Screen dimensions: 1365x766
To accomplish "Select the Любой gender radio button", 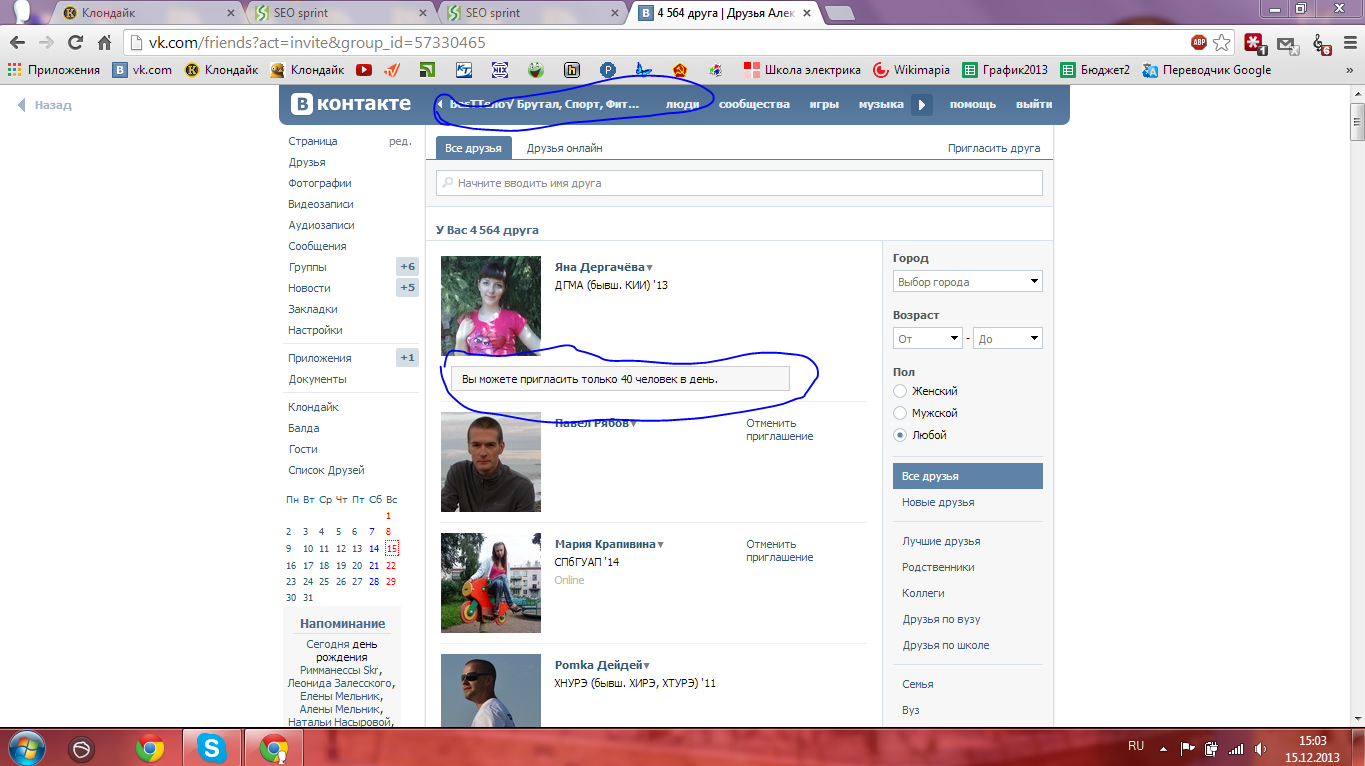I will pyautogui.click(x=900, y=435).
